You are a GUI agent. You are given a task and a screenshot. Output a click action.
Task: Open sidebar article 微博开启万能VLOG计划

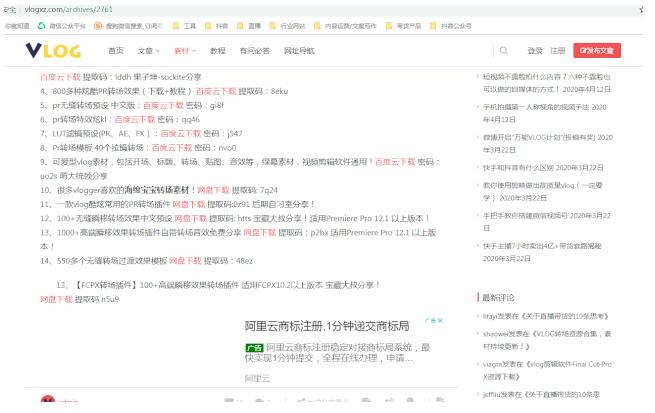[548, 144]
